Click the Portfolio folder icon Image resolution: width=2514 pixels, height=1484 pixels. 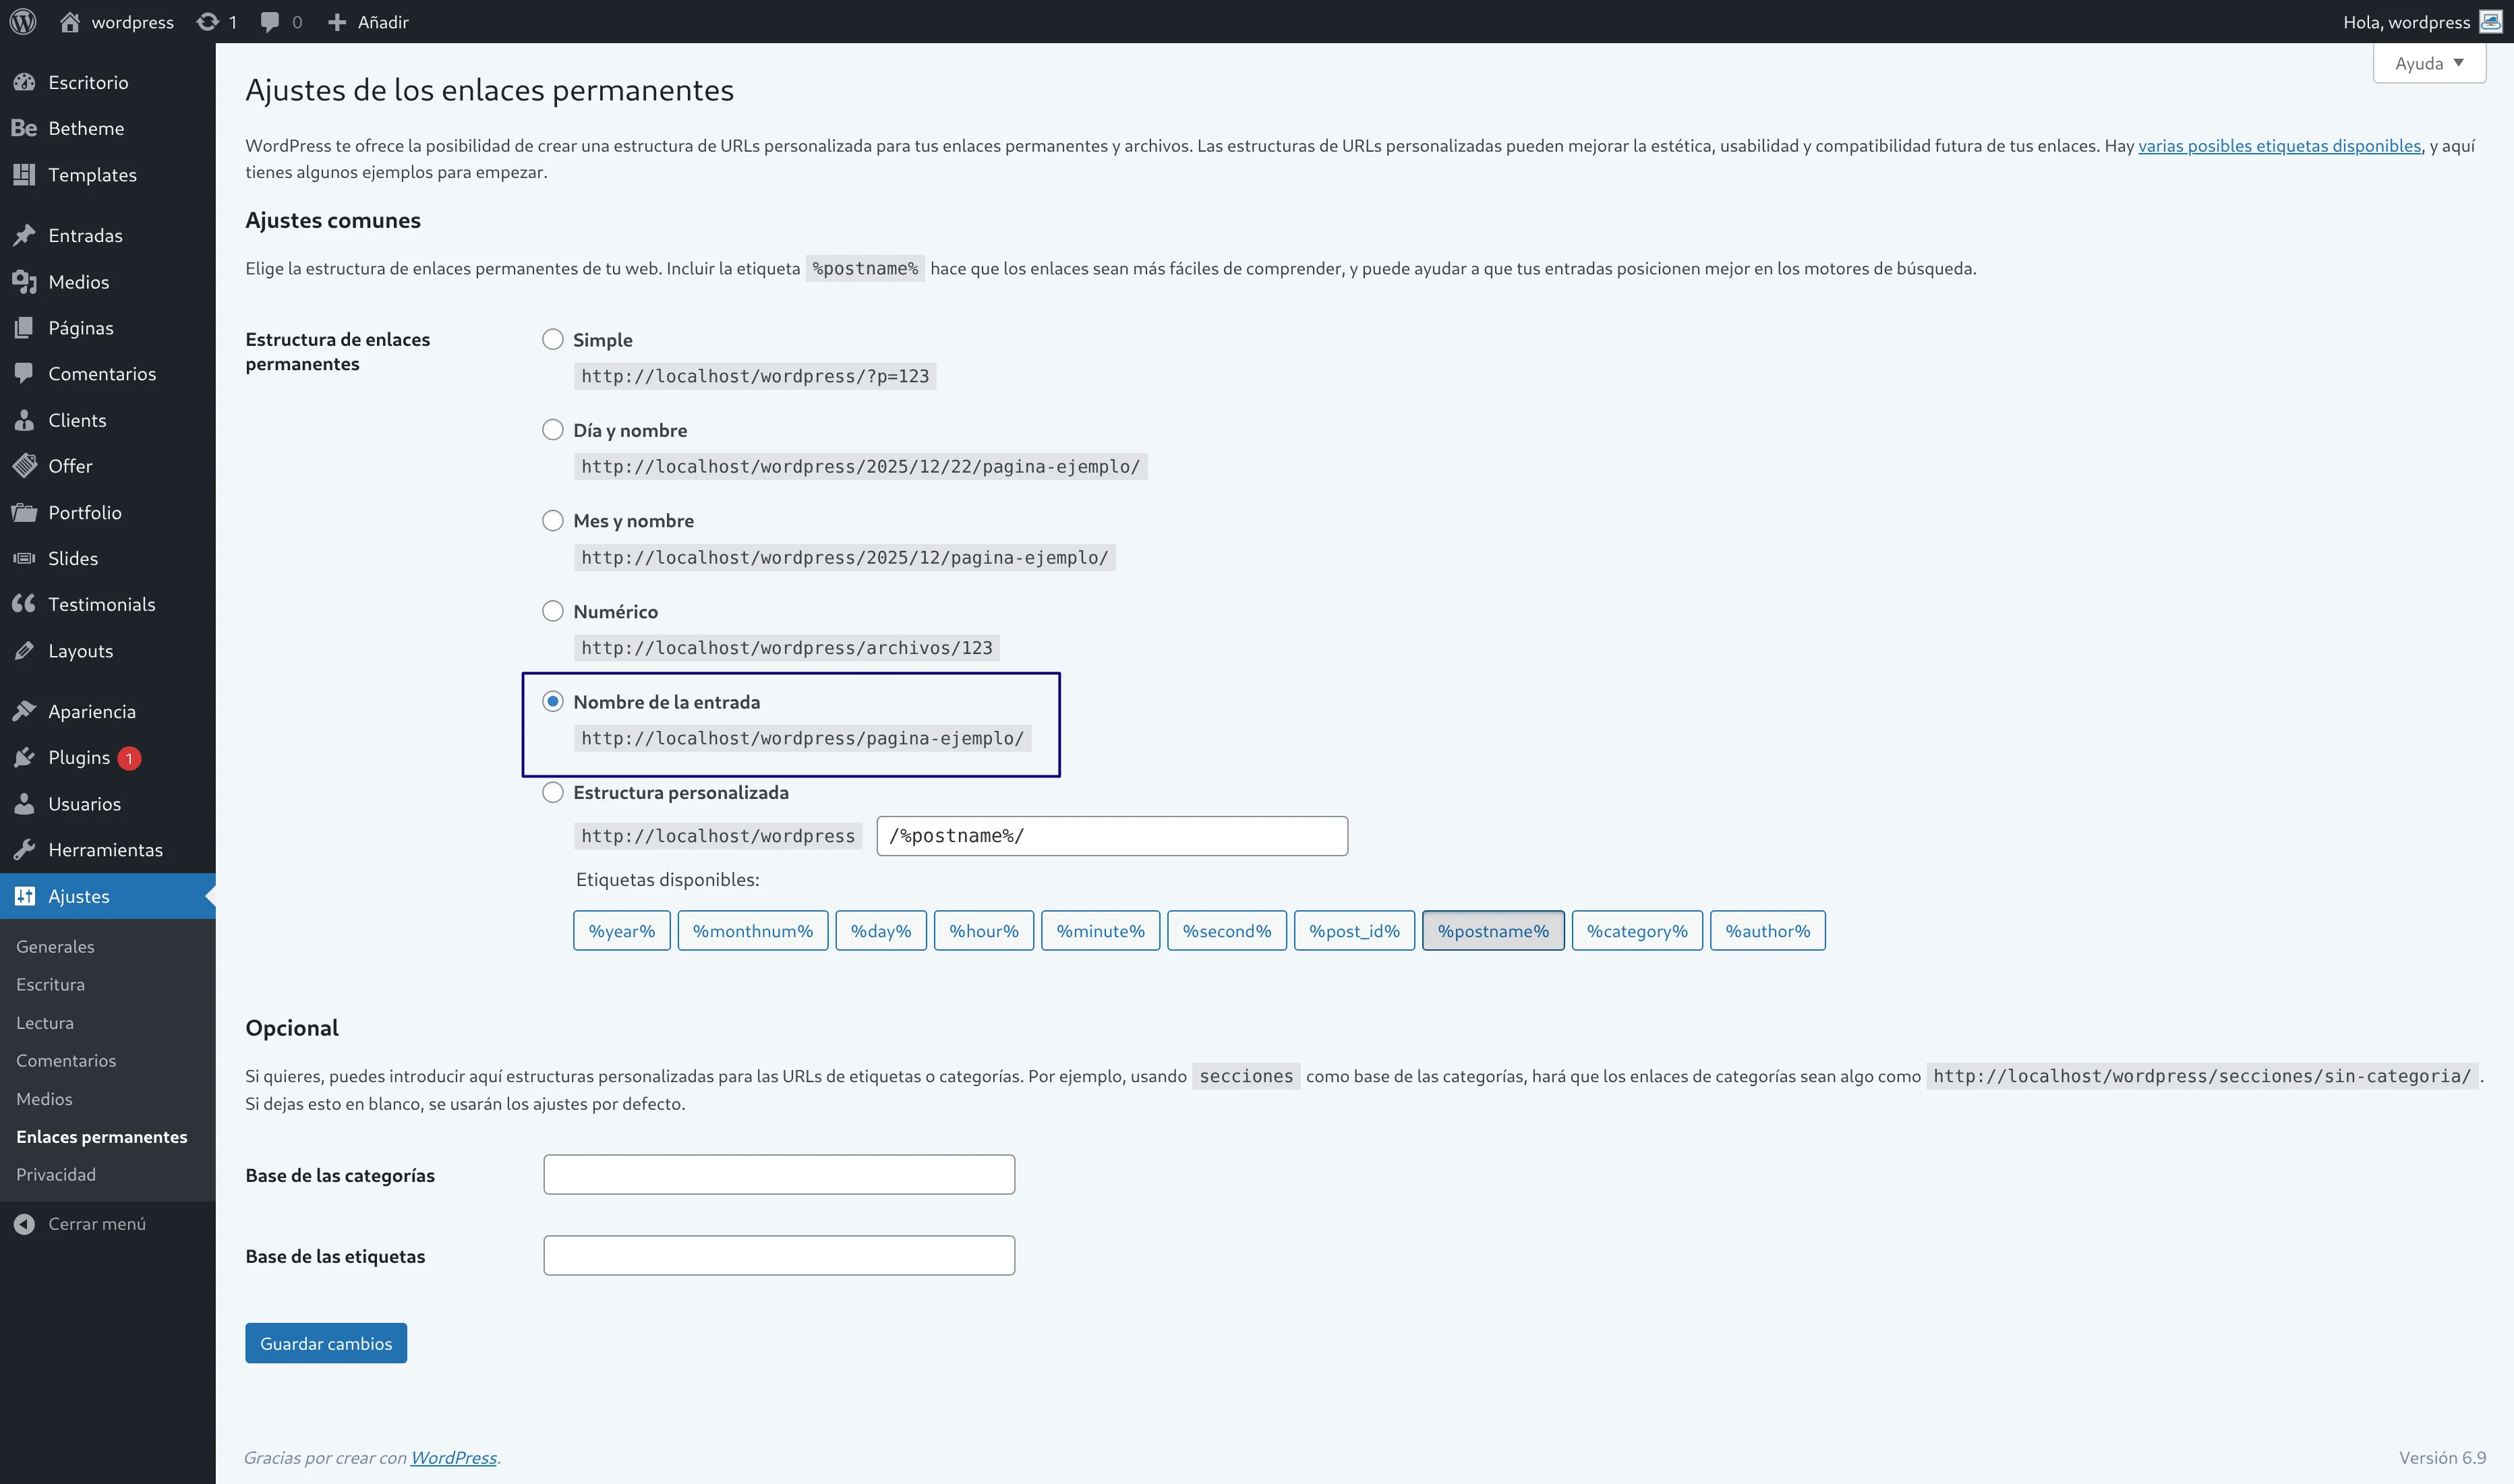(x=24, y=512)
